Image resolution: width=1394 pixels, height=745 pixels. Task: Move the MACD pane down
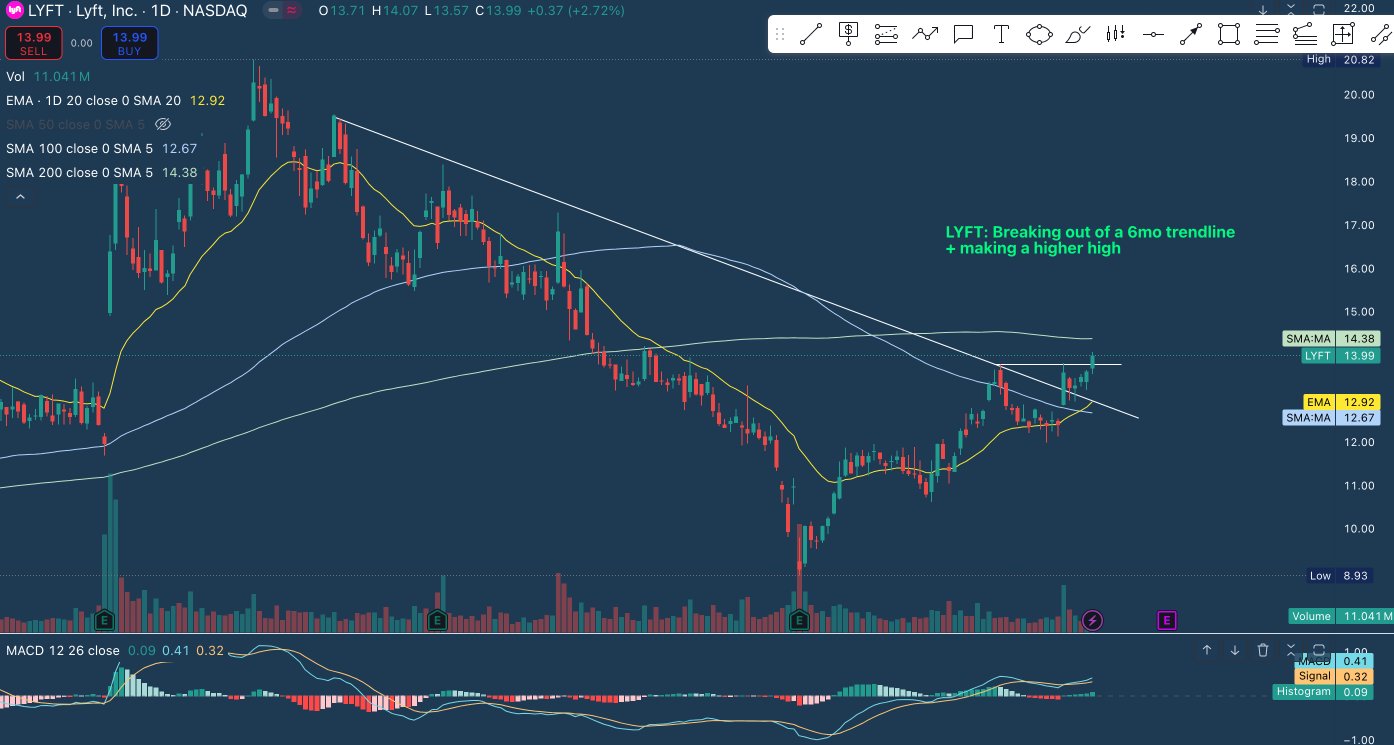[1235, 650]
